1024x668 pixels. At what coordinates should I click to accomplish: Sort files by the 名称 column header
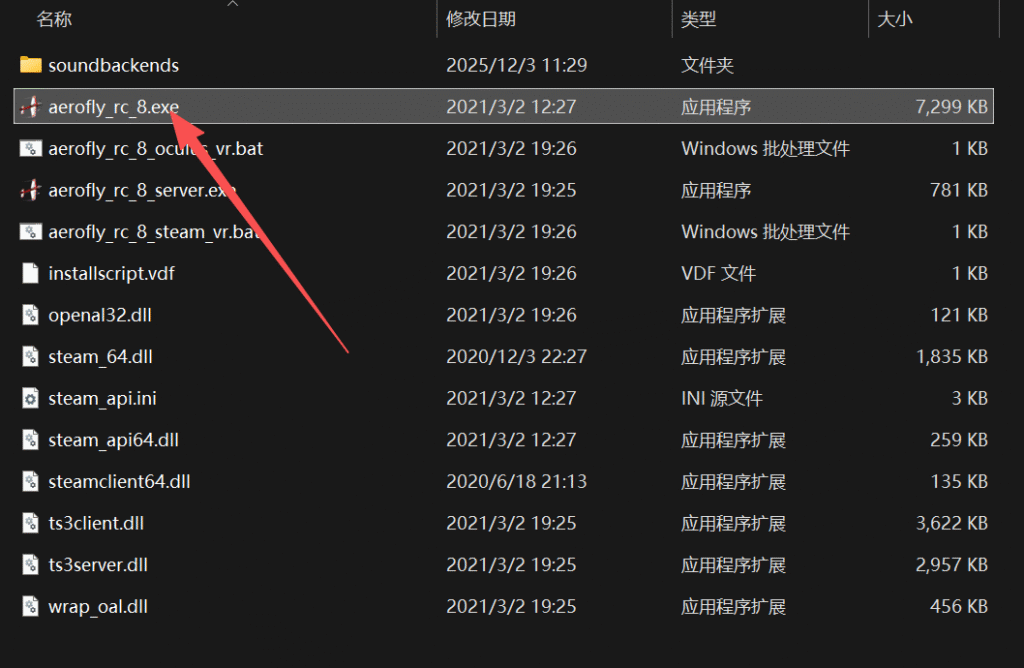point(55,19)
